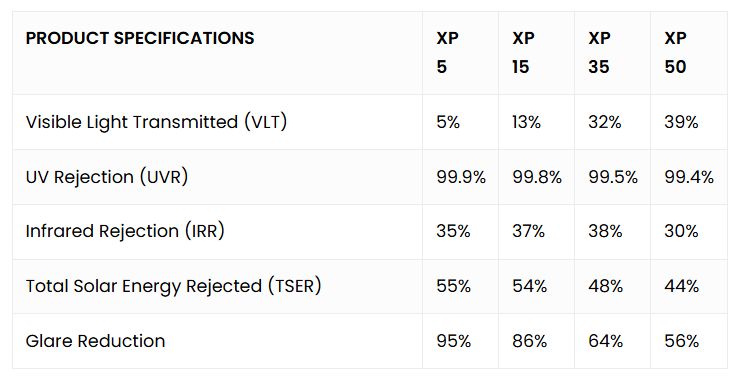Viewport: 741px width, 380px height.
Task: Select the XP 50 column header
Action: [x=675, y=52]
